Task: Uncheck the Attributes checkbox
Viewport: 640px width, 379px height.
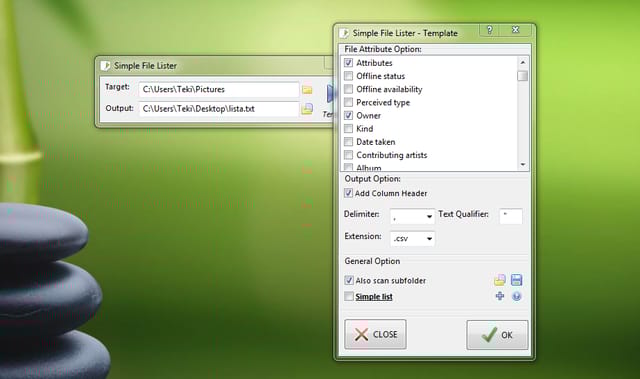Action: point(348,63)
